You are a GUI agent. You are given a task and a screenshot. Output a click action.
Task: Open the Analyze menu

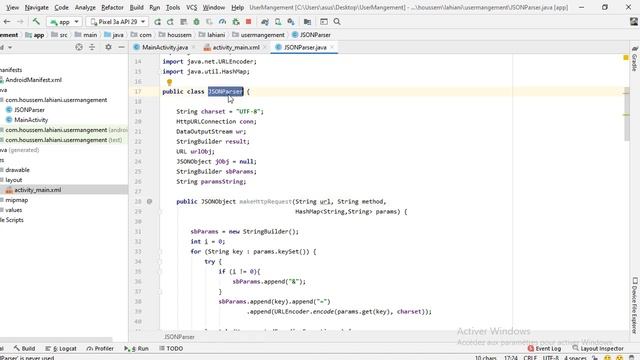pos(85,7)
